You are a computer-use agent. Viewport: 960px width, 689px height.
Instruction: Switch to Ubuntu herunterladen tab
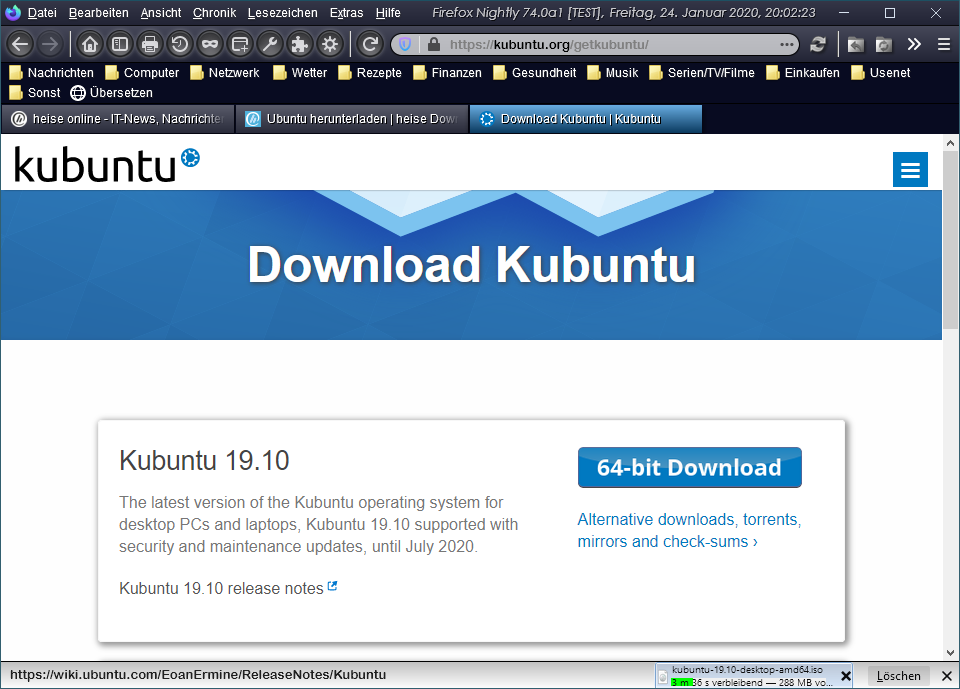[x=352, y=119]
